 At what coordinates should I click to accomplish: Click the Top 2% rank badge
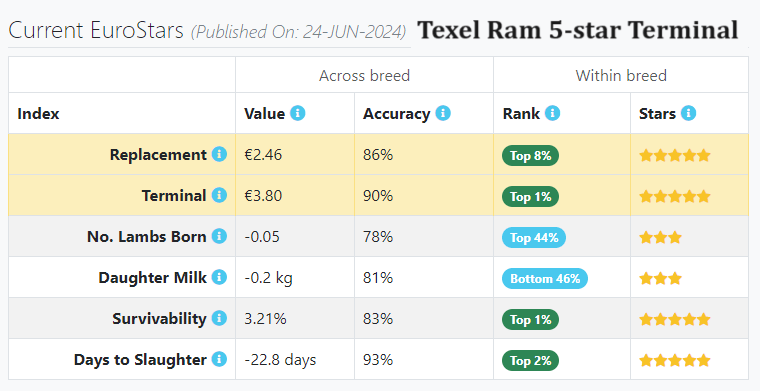click(x=530, y=360)
